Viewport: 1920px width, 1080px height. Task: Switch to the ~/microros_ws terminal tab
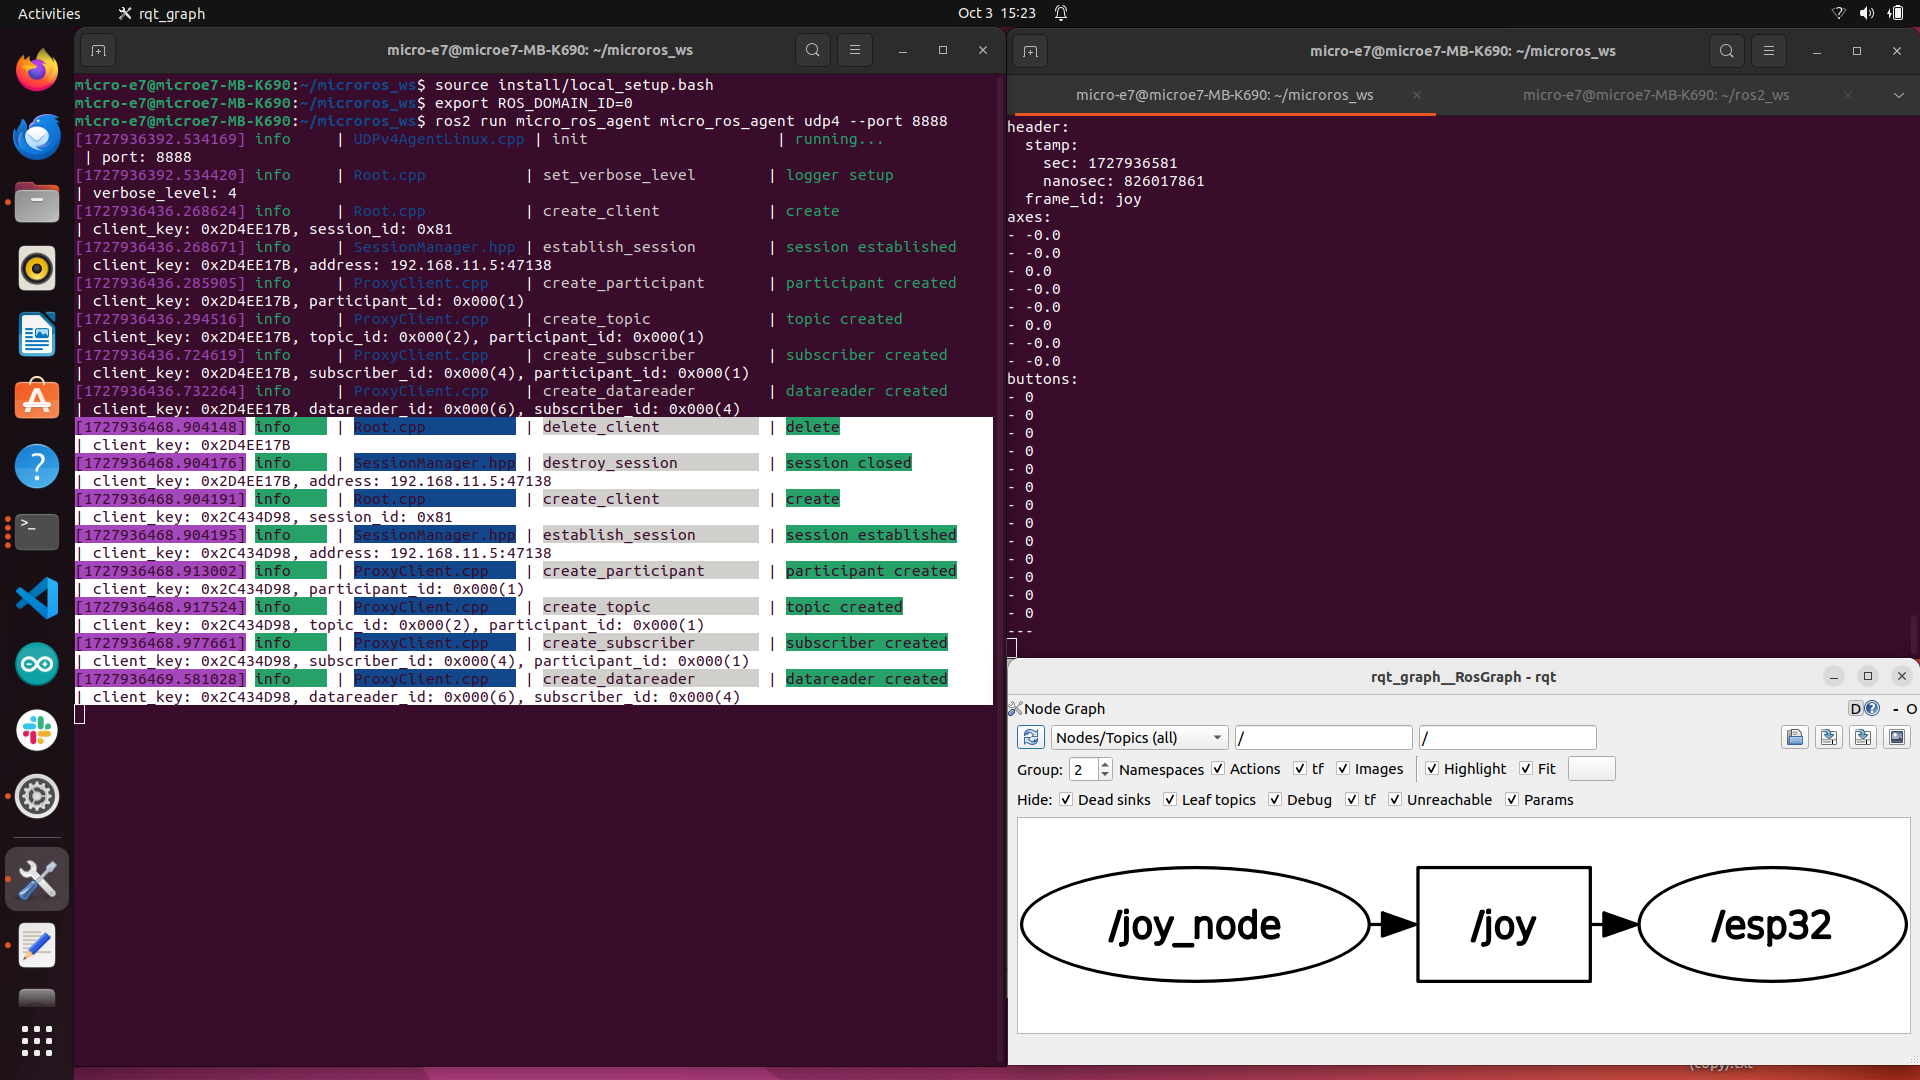(x=1224, y=95)
